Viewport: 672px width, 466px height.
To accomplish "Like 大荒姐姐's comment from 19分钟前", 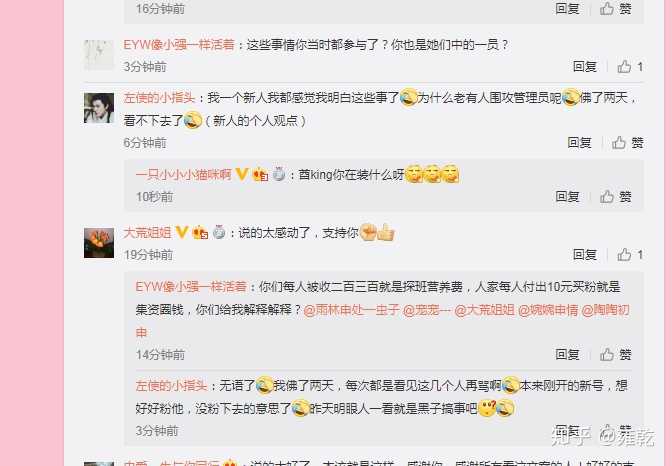I will (x=630, y=255).
